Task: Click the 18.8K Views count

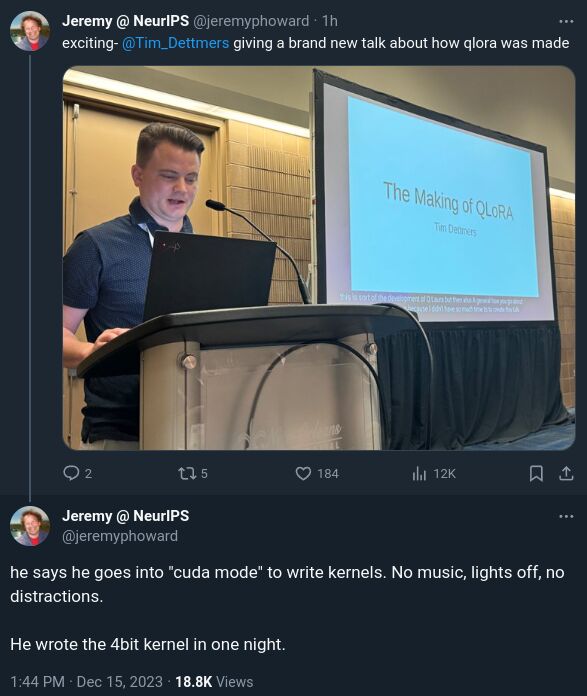Action: click(214, 681)
